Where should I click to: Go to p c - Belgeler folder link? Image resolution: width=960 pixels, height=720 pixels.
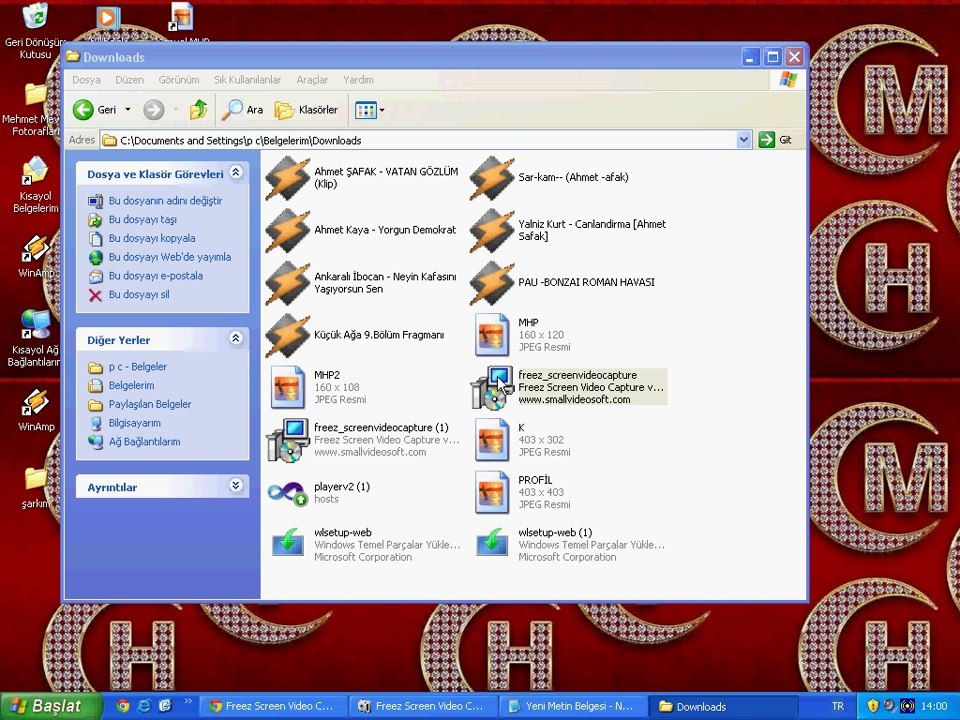click(x=138, y=367)
